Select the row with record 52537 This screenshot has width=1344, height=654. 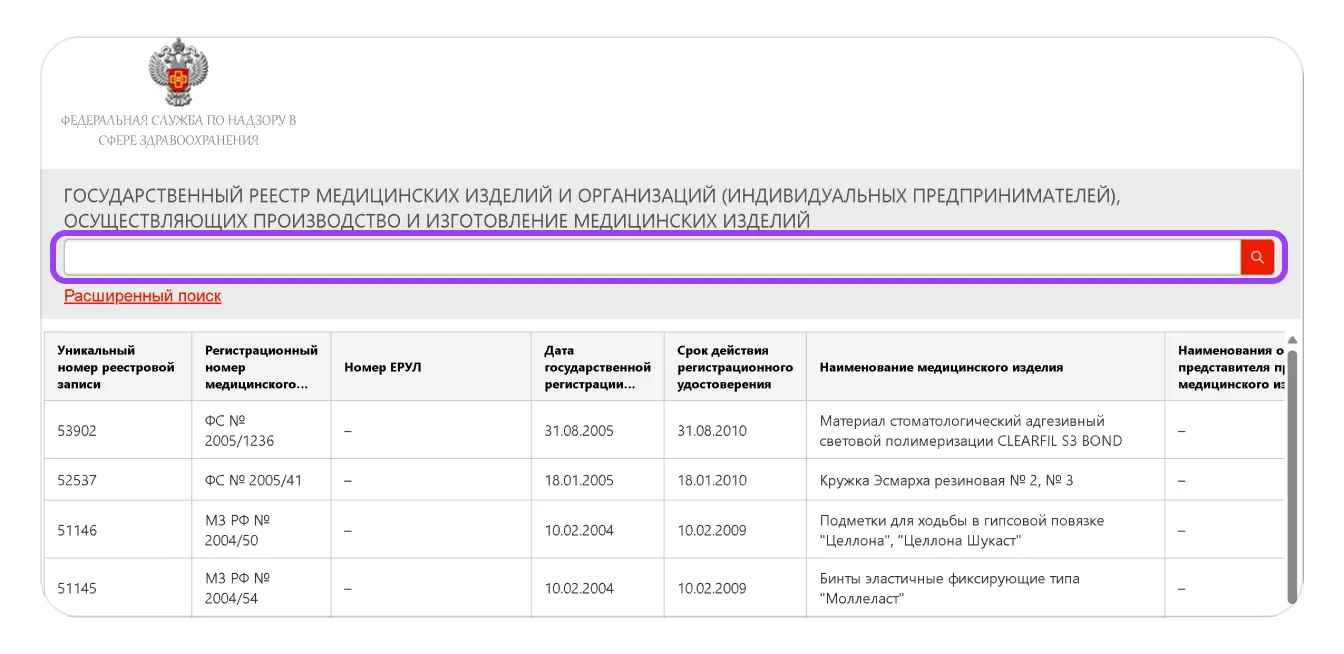78,480
